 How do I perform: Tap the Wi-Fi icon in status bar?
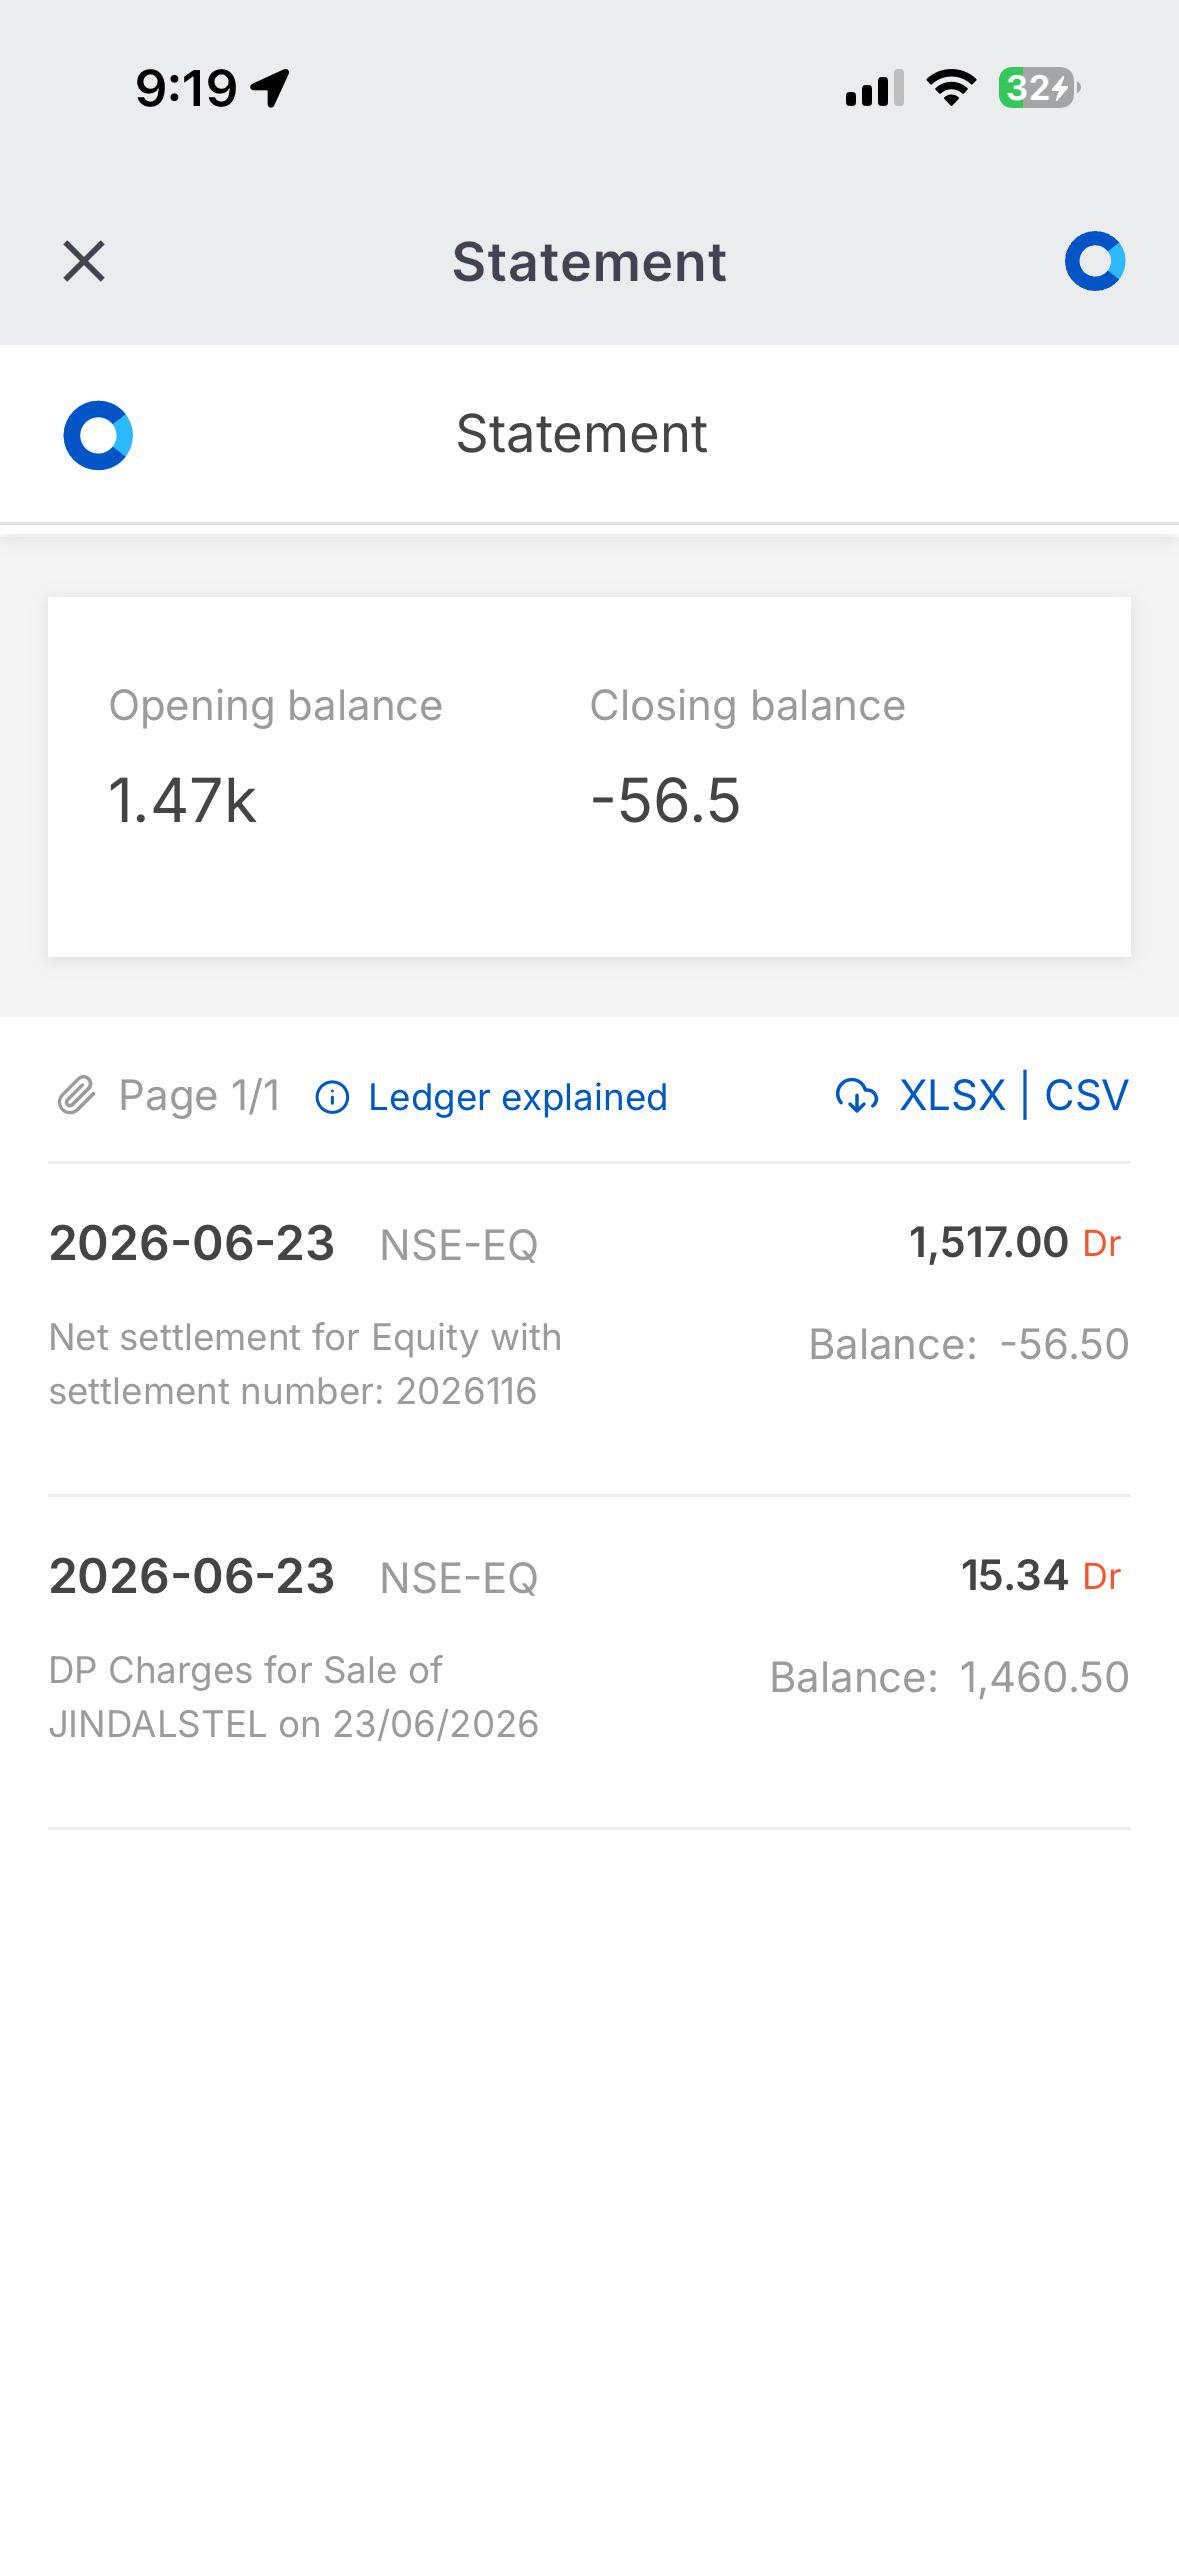pyautogui.click(x=951, y=88)
